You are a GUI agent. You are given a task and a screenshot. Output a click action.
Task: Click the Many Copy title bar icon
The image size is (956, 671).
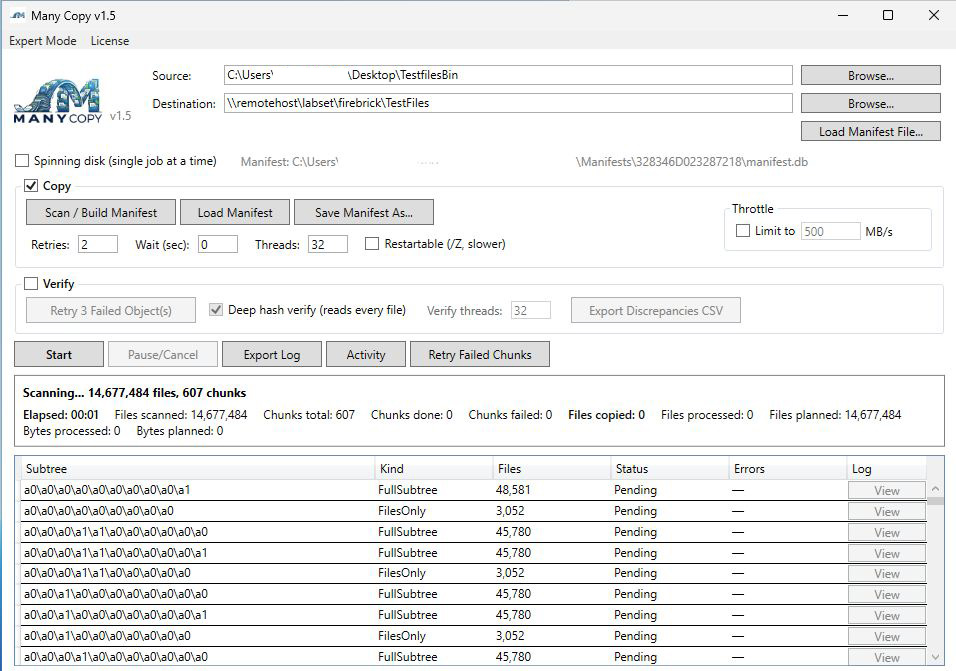coord(18,15)
